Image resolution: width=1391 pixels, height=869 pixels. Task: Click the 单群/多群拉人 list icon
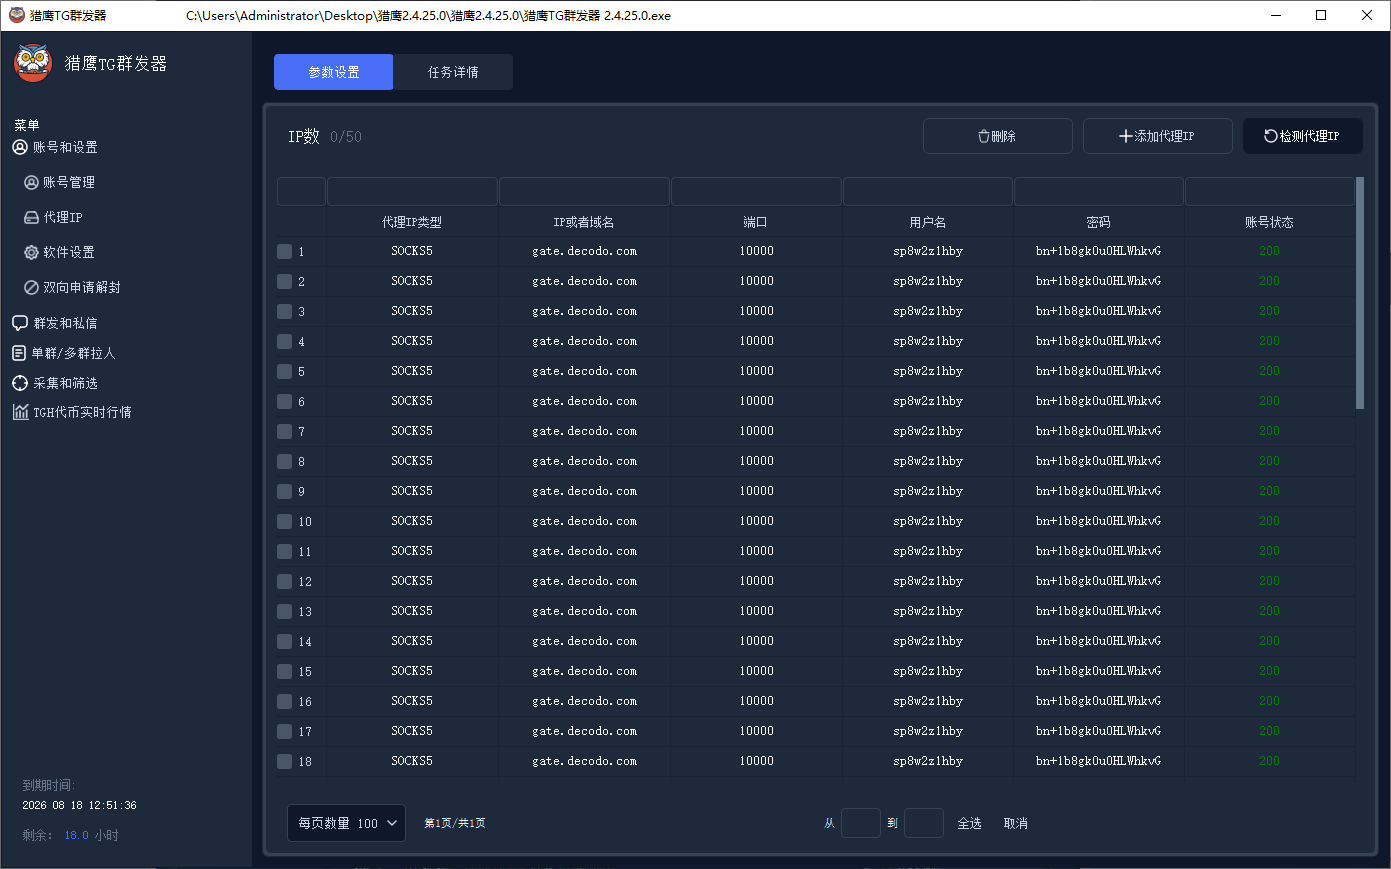pyautogui.click(x=20, y=353)
